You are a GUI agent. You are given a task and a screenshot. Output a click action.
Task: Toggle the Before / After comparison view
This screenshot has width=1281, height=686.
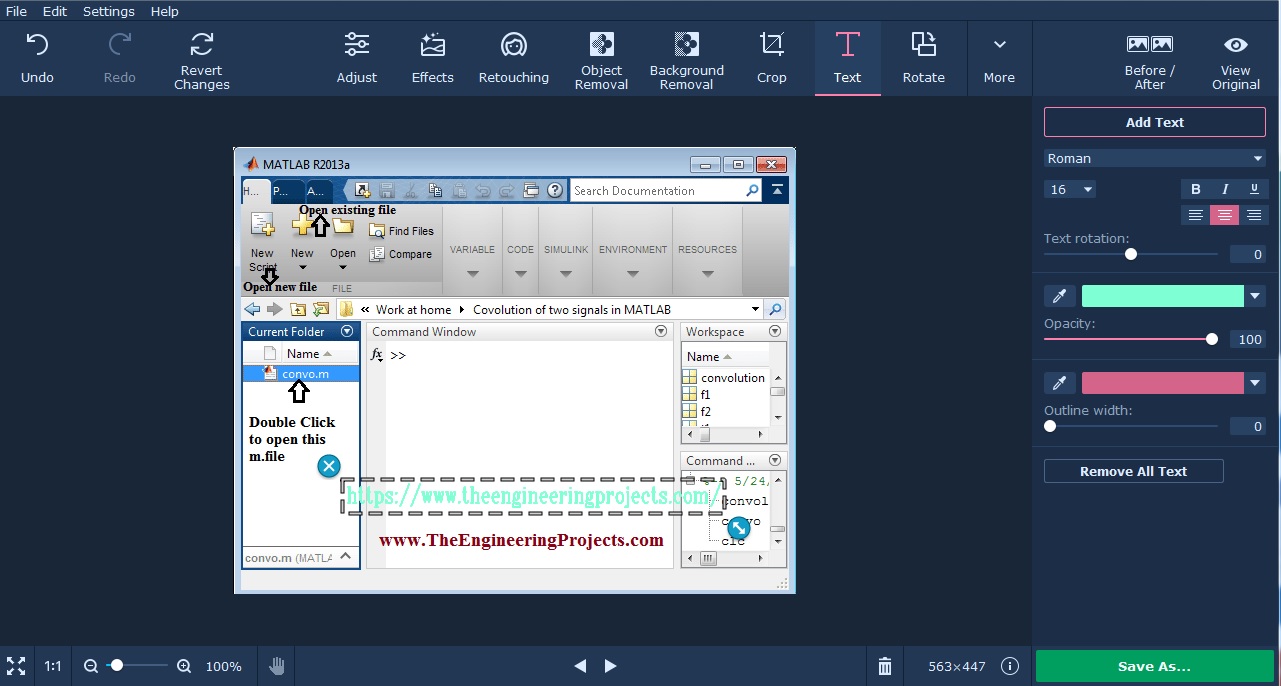pyautogui.click(x=1150, y=59)
